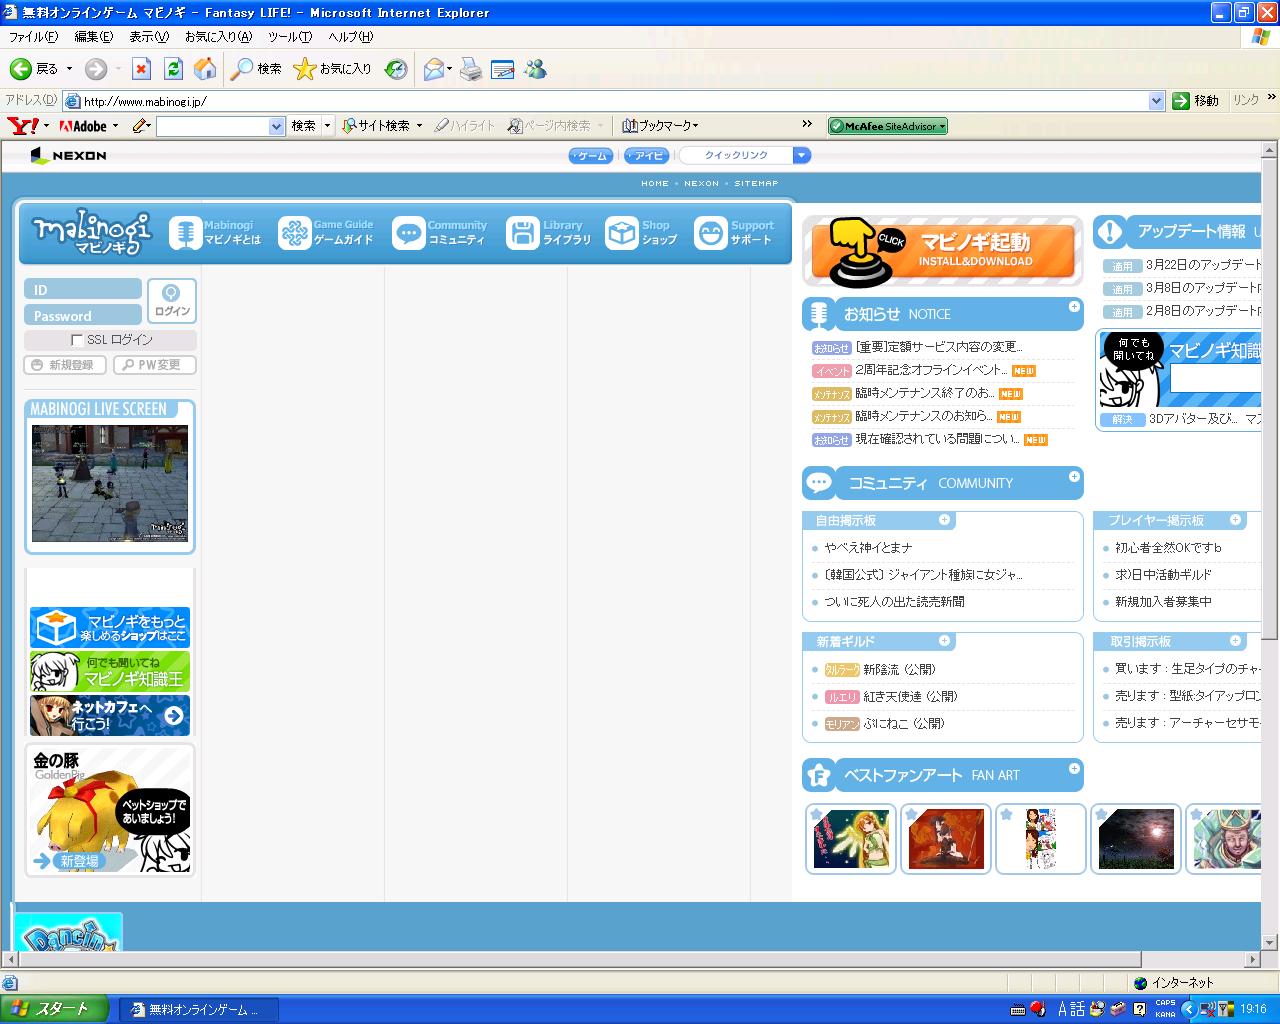Click plus icon beside 取引掲示板
The width and height of the screenshot is (1280, 1024).
point(1235,640)
